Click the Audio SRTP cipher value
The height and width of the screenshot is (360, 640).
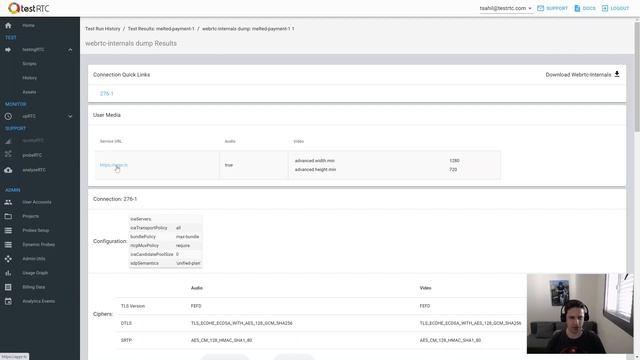click(x=221, y=340)
